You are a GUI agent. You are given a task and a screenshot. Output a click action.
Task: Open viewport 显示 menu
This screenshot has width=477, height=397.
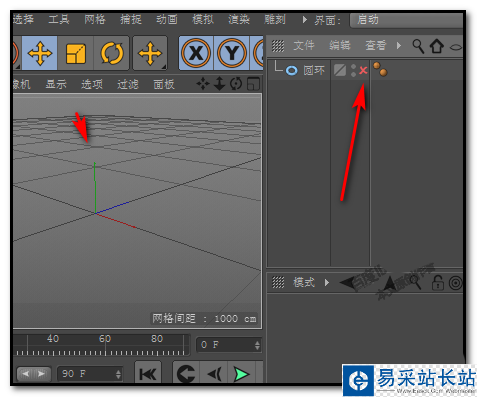[56, 84]
